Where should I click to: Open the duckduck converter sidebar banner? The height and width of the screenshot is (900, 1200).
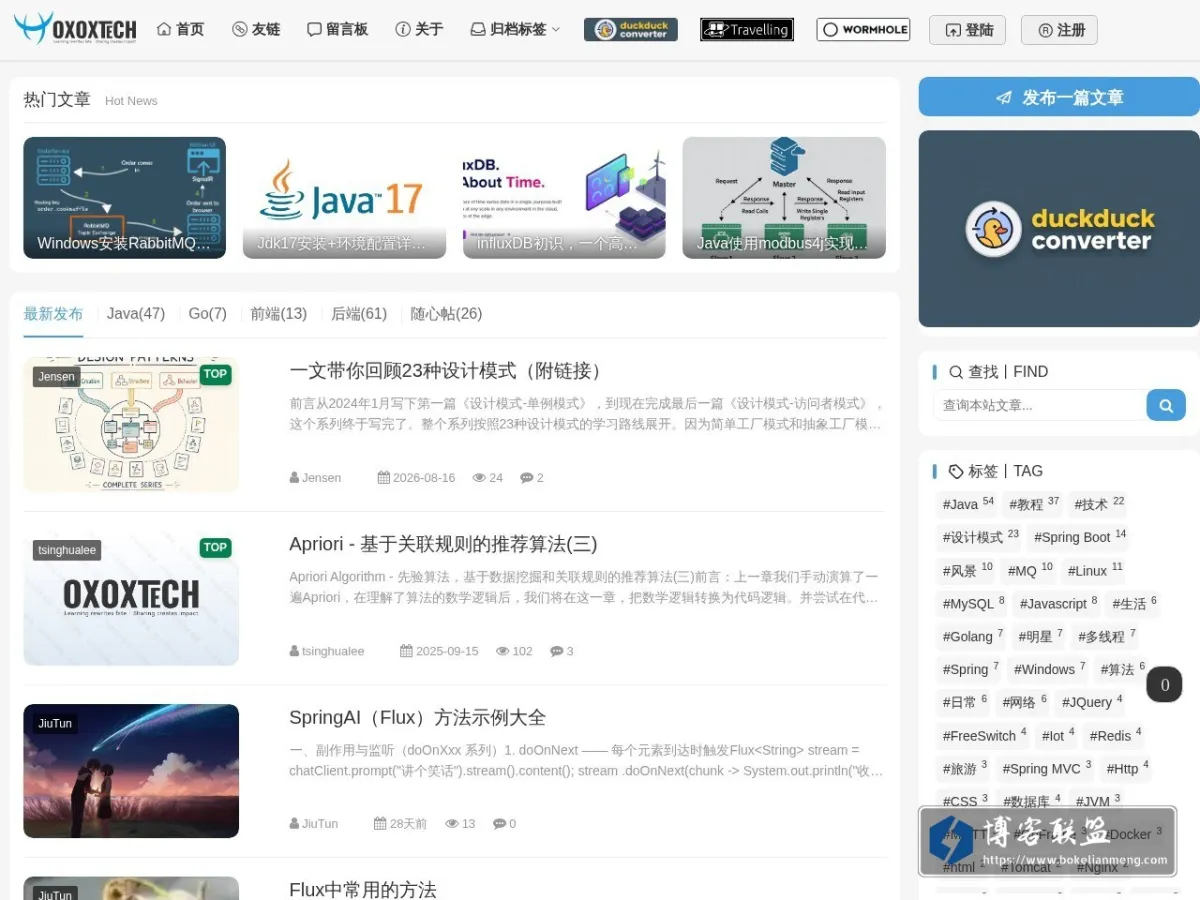pyautogui.click(x=1059, y=229)
